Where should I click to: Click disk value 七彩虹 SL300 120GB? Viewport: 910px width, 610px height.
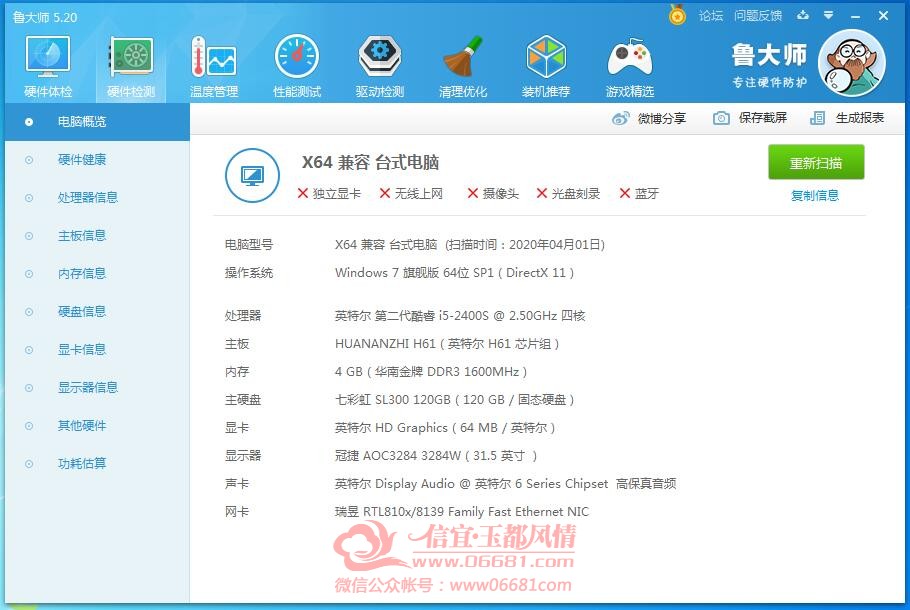coord(454,400)
